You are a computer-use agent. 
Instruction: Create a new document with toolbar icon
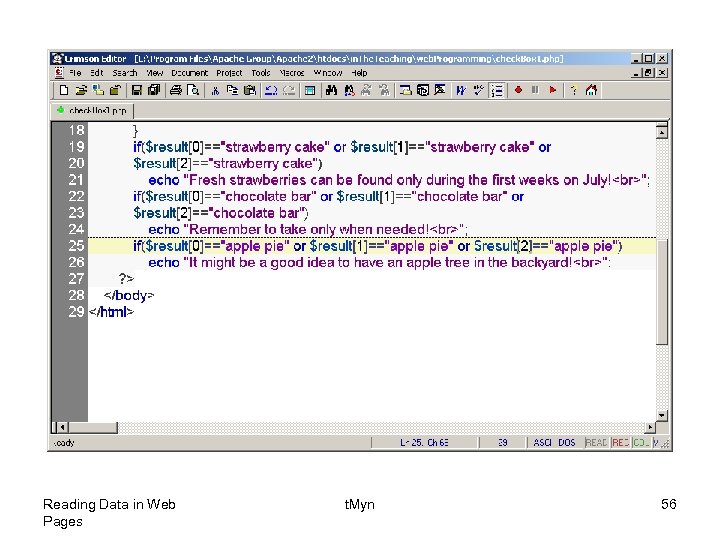[x=64, y=90]
